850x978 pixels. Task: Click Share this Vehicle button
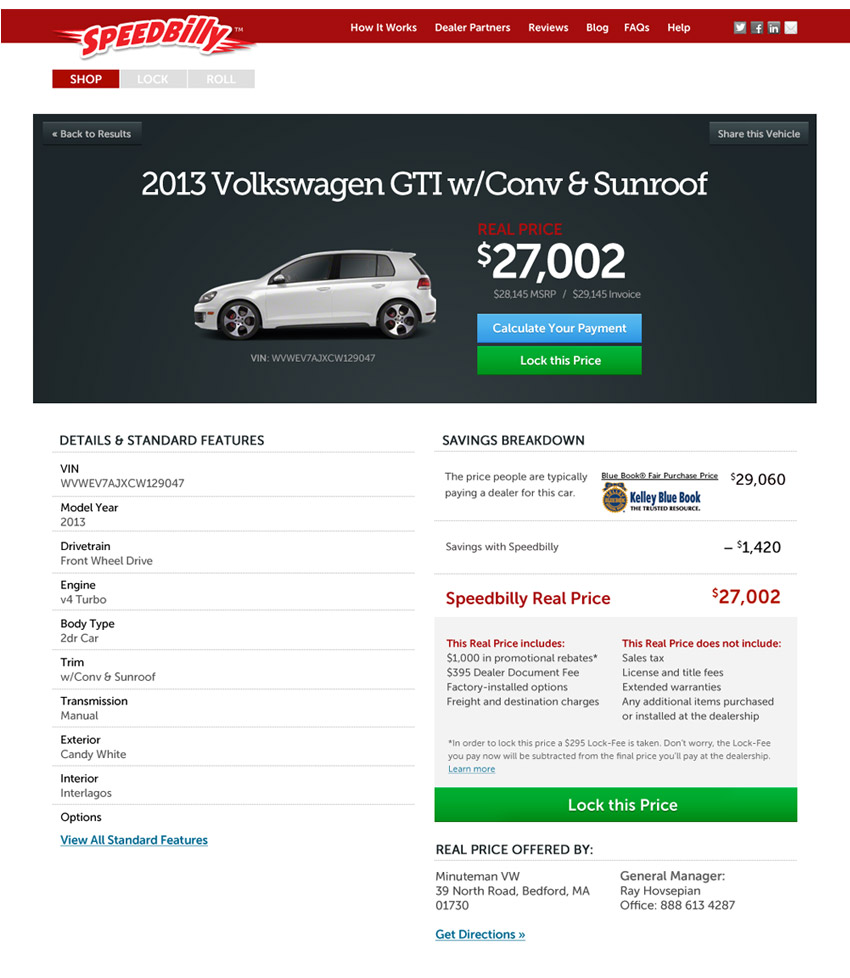[758, 133]
